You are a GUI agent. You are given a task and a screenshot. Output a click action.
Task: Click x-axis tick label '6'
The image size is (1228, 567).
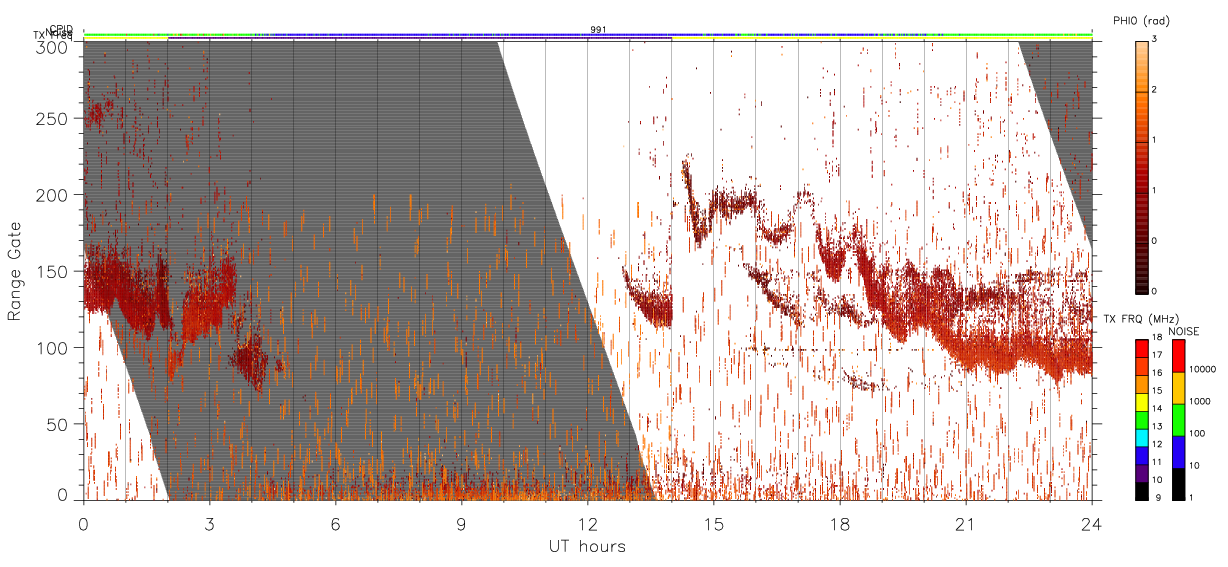click(x=335, y=523)
